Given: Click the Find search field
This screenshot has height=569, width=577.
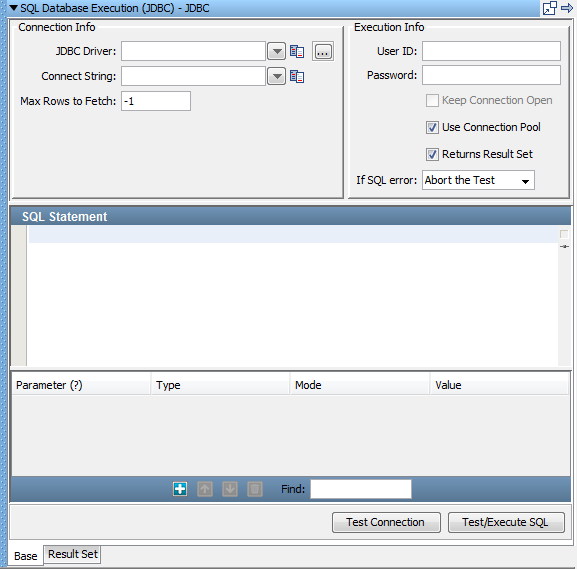Looking at the screenshot, I should (x=361, y=489).
